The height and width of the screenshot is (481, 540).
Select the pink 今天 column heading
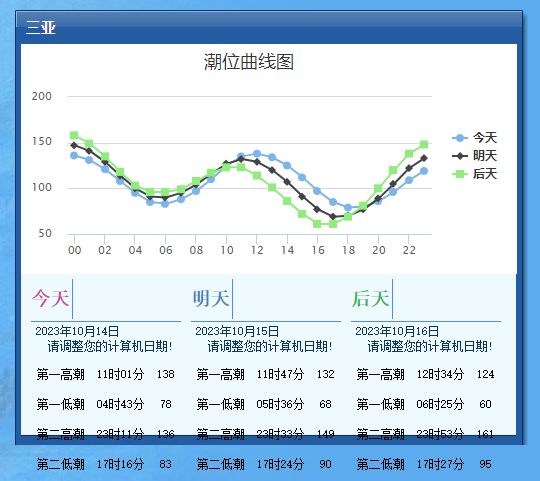(x=51, y=298)
